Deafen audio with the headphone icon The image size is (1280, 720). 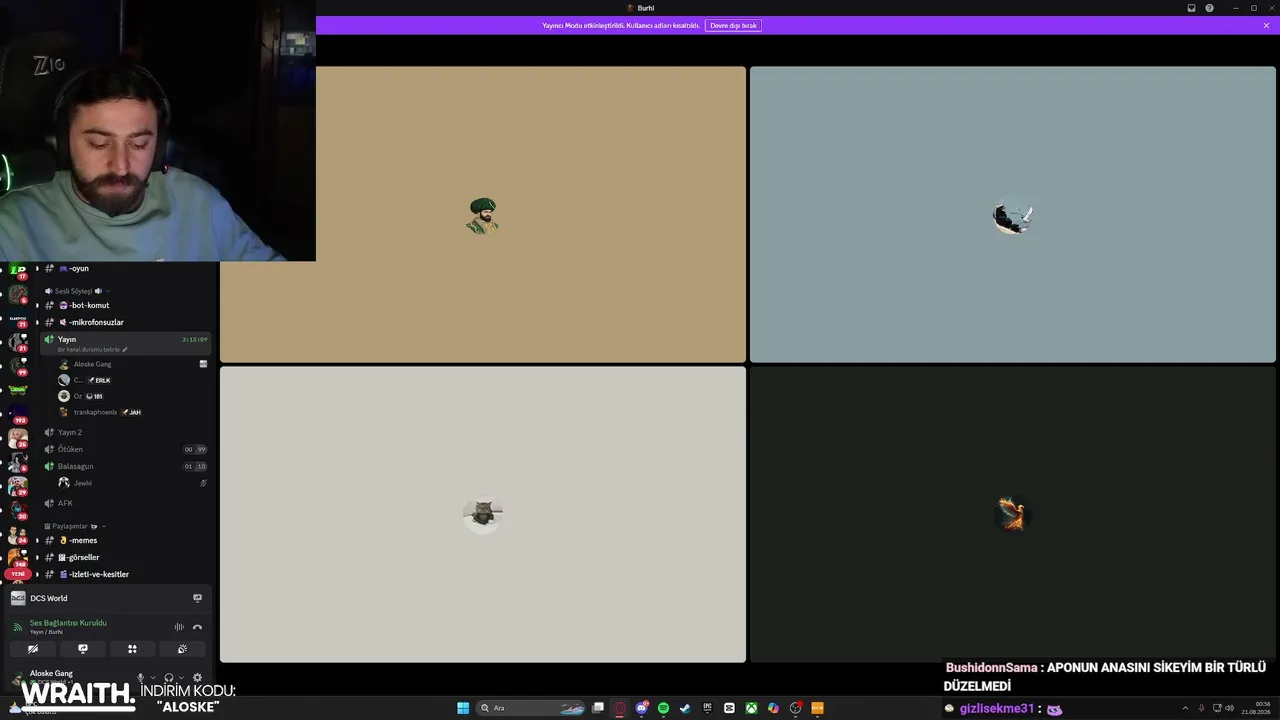168,678
